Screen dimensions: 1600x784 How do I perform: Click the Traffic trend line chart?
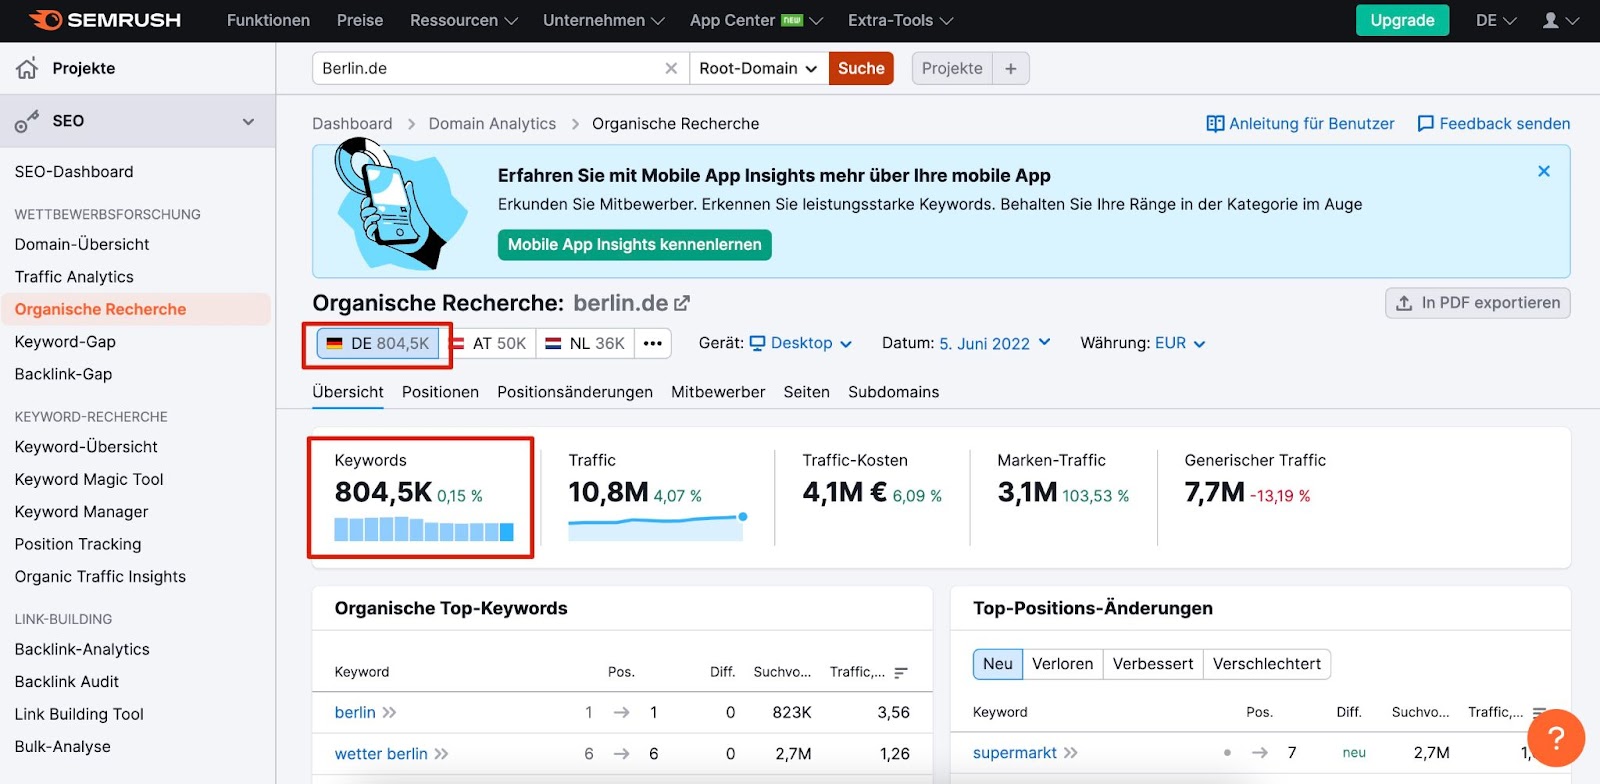point(657,527)
